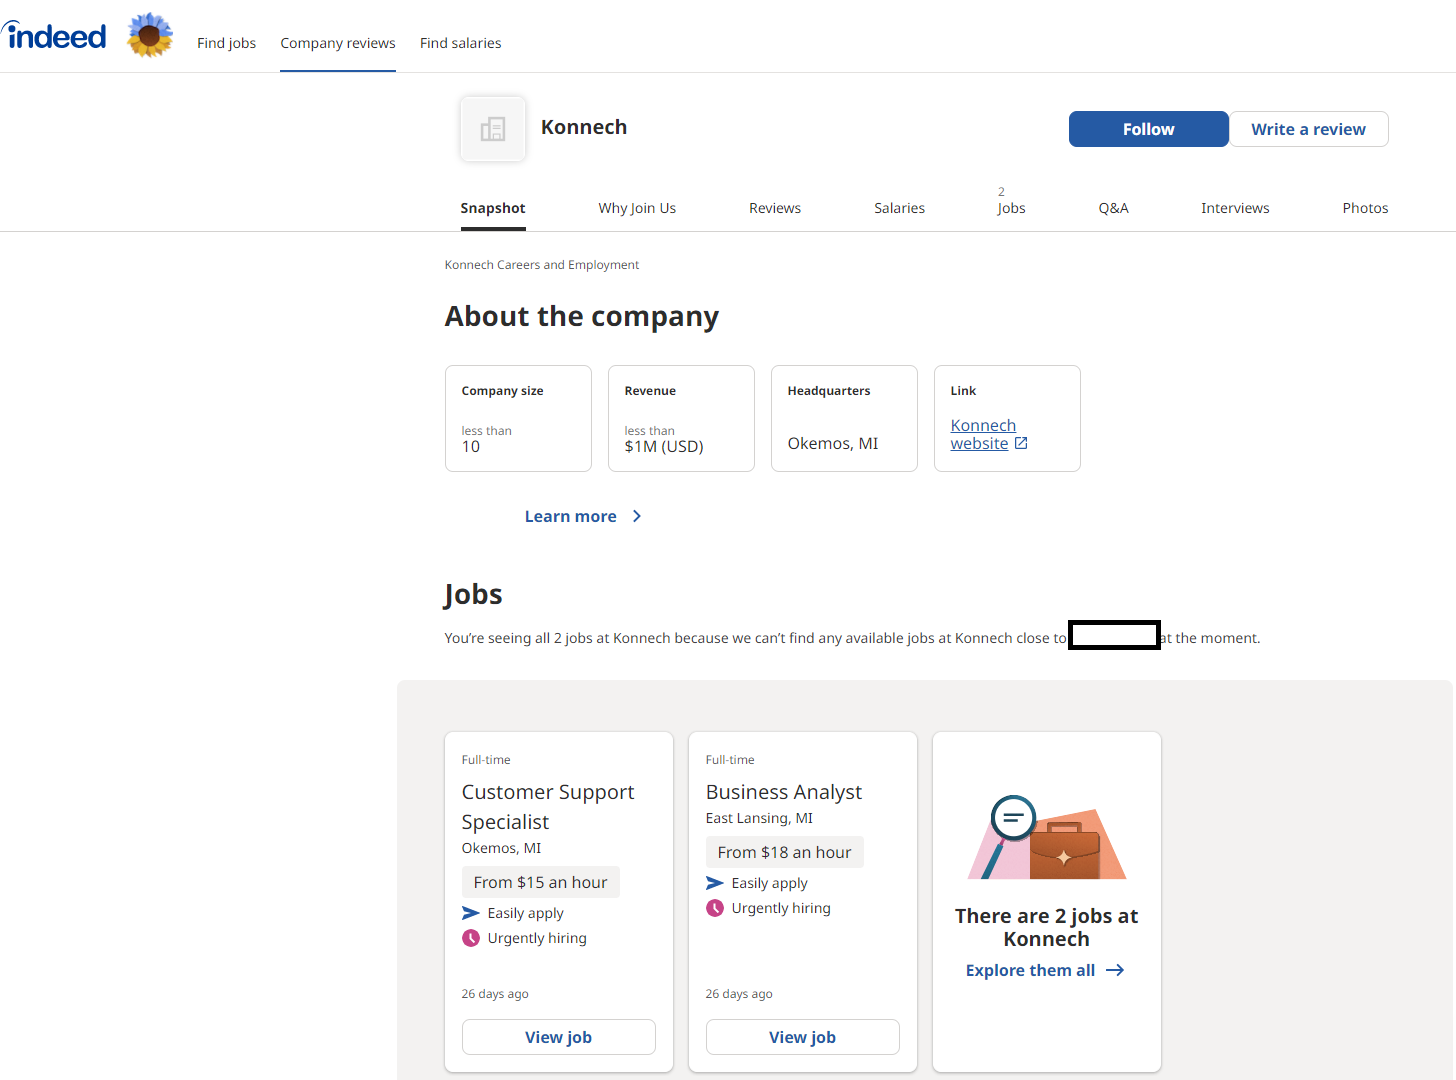The height and width of the screenshot is (1080, 1456).
Task: Click the 'East Lansing, MI' location text
Action: [759, 818]
